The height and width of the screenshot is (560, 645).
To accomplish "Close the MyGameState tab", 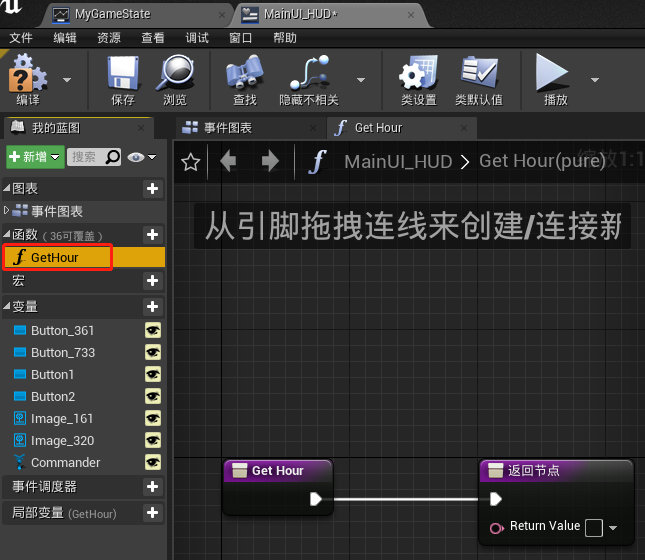I will click(222, 15).
